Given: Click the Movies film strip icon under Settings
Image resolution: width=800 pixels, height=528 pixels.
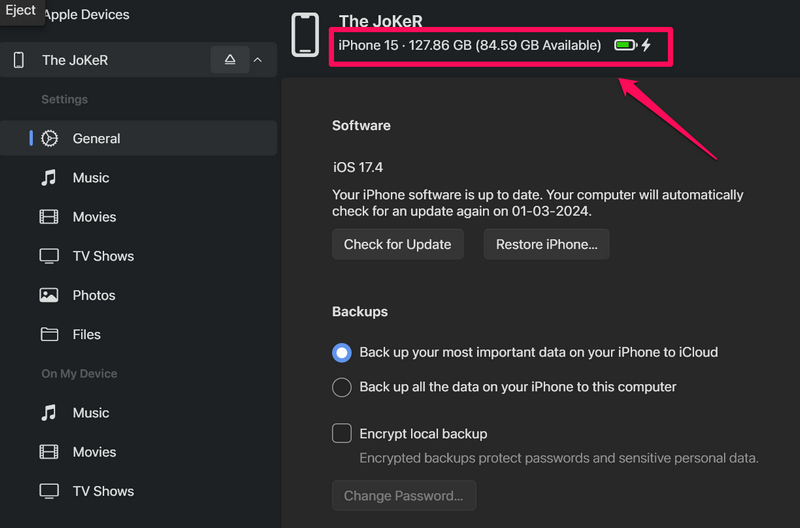Looking at the screenshot, I should click(x=49, y=217).
